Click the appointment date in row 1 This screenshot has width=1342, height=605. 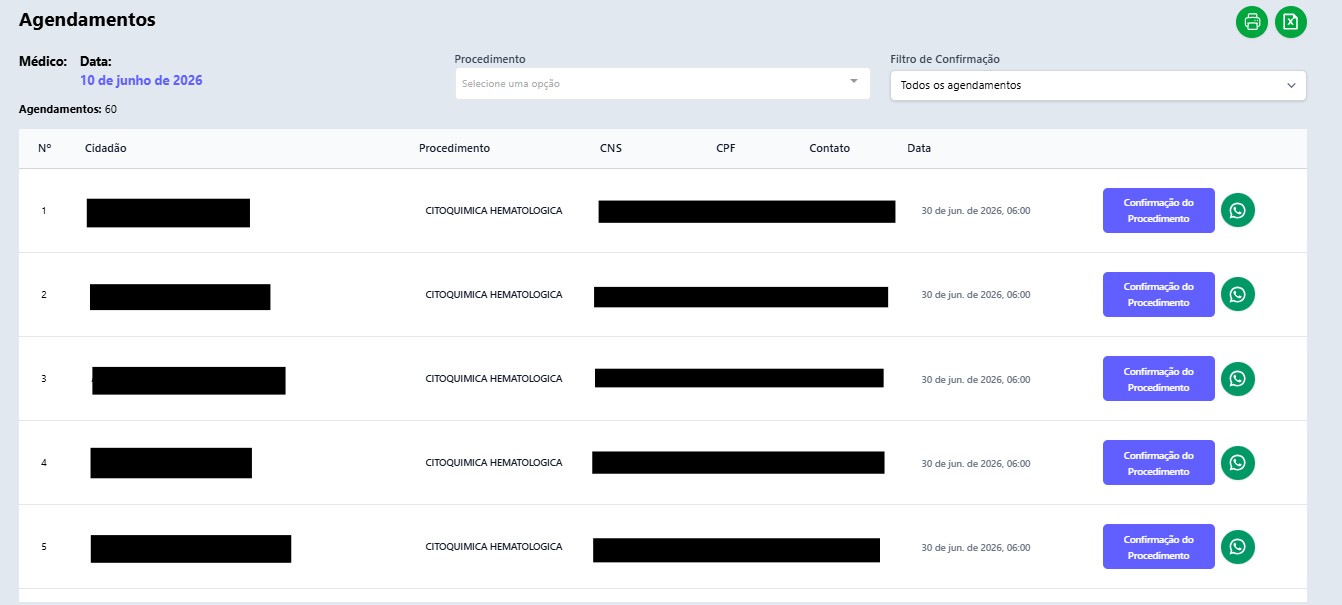pyautogui.click(x=975, y=211)
